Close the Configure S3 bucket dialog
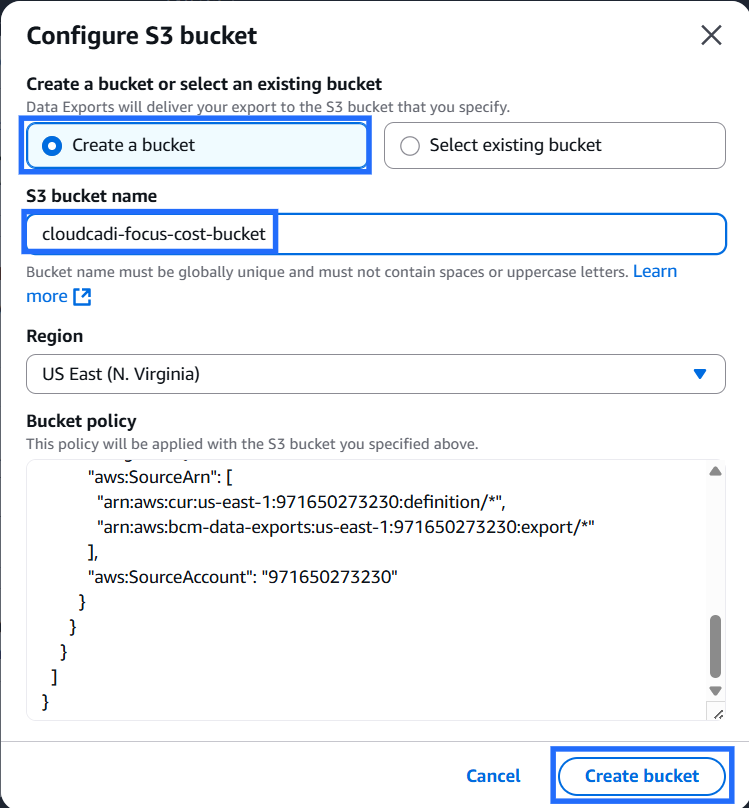 [x=711, y=36]
